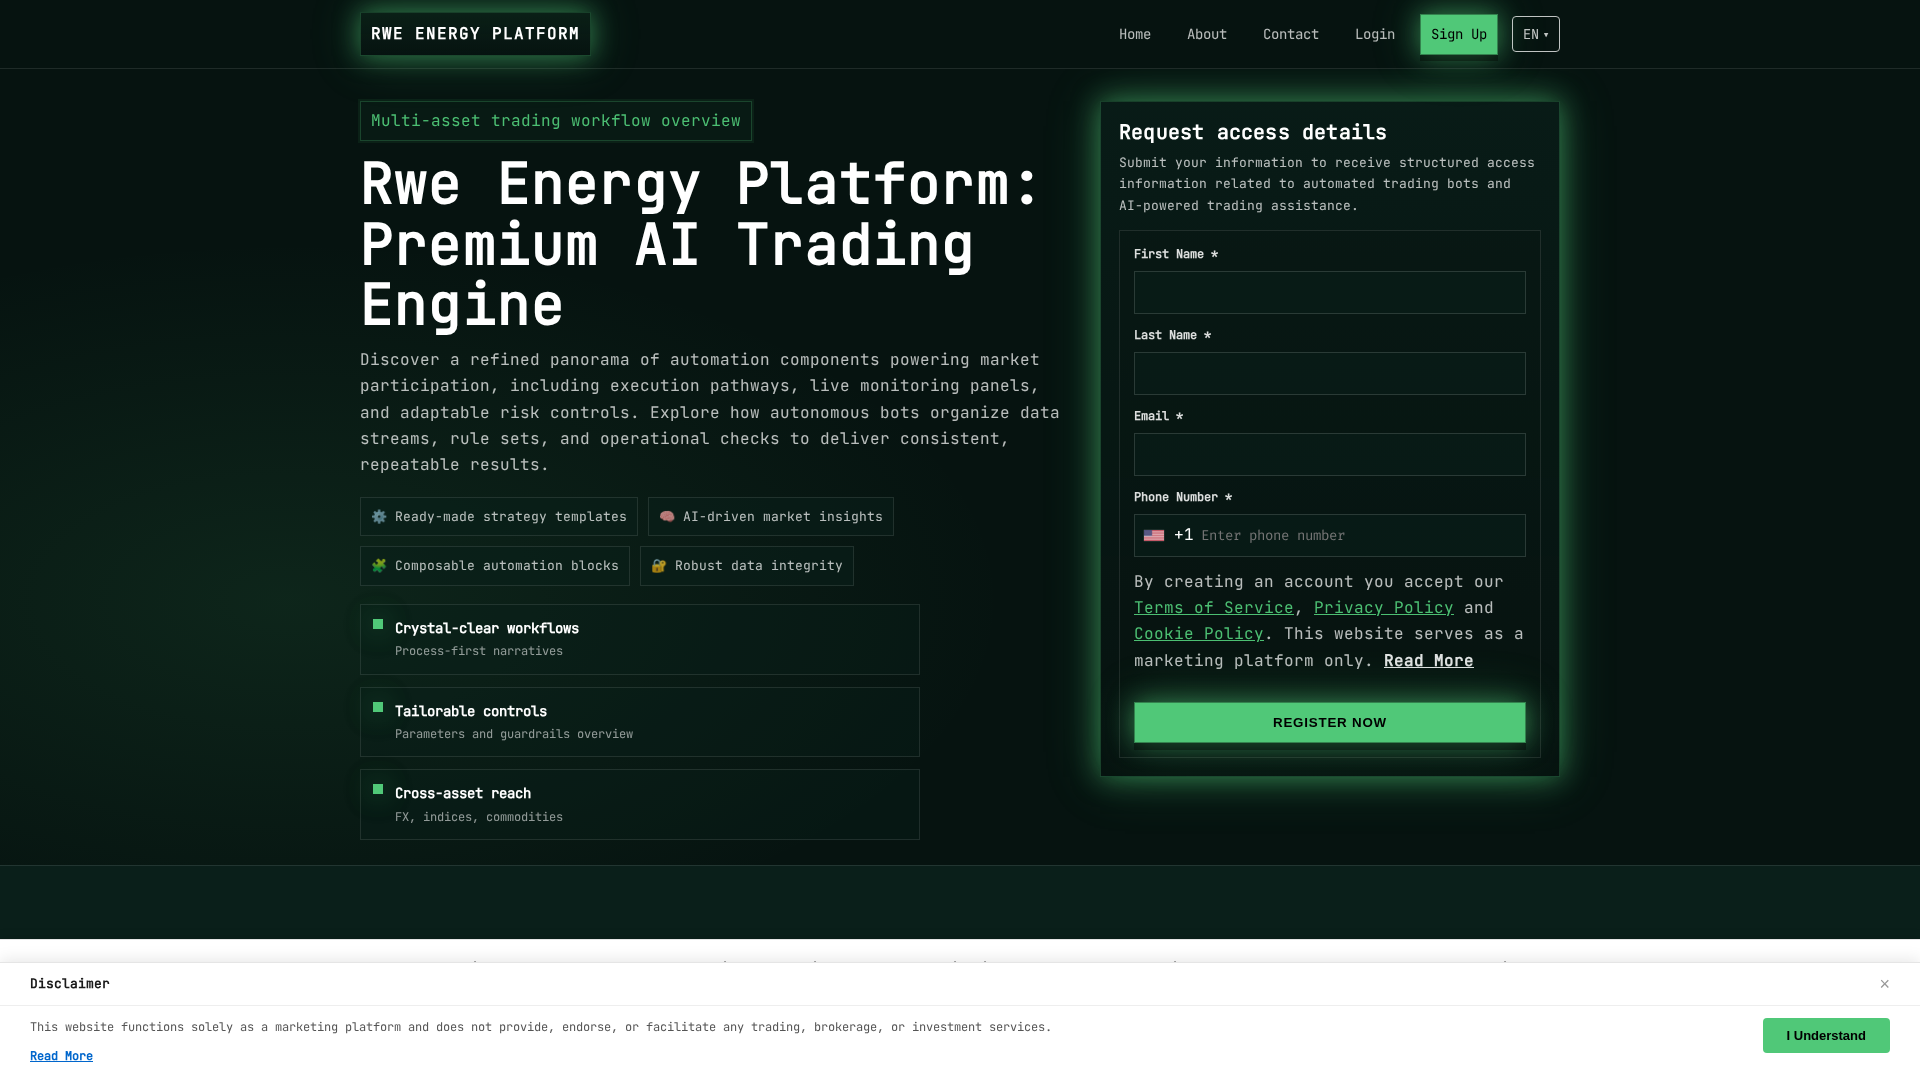Select the AI-driven market insights chip text

tap(783, 517)
